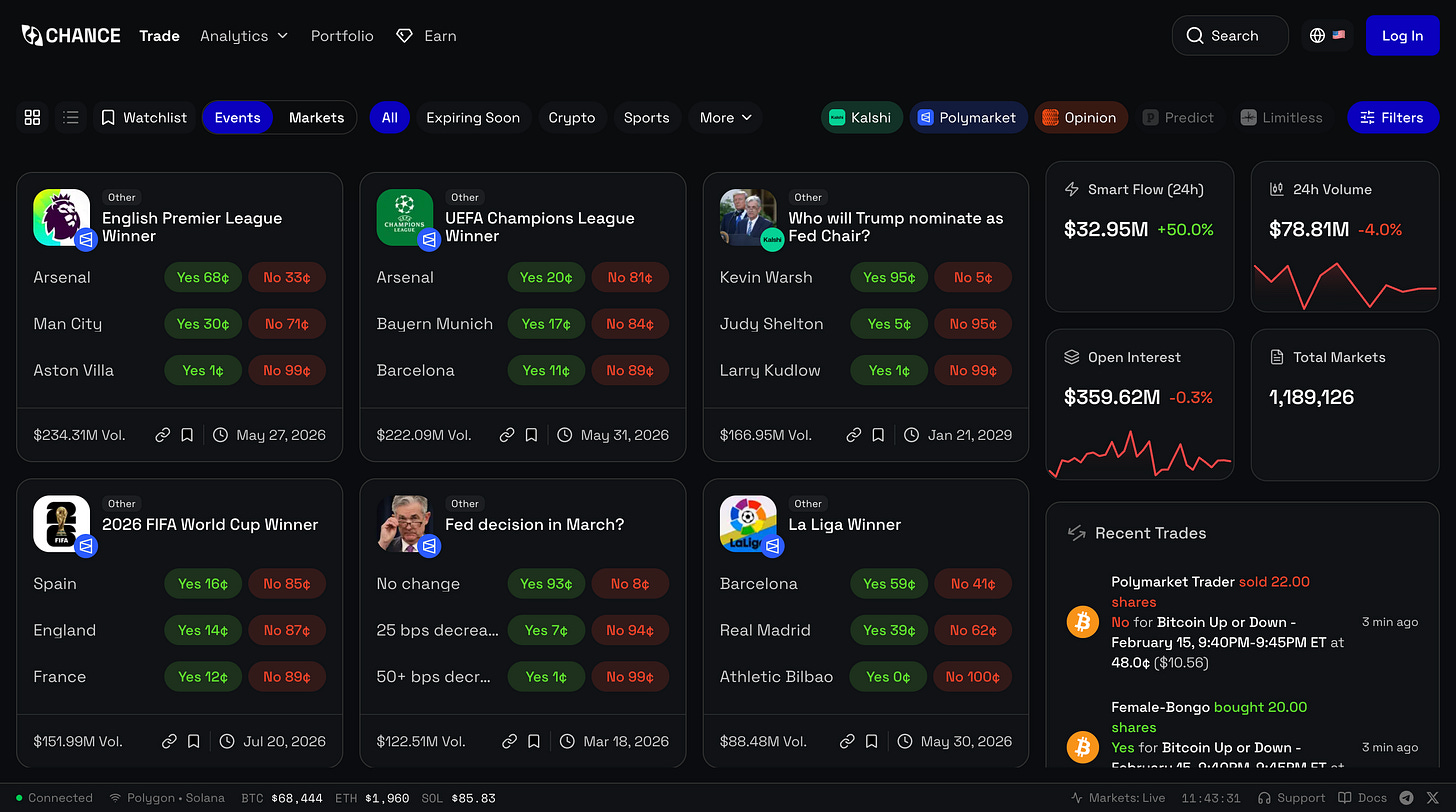Bookmark the English Premier League Winner card

point(187,435)
